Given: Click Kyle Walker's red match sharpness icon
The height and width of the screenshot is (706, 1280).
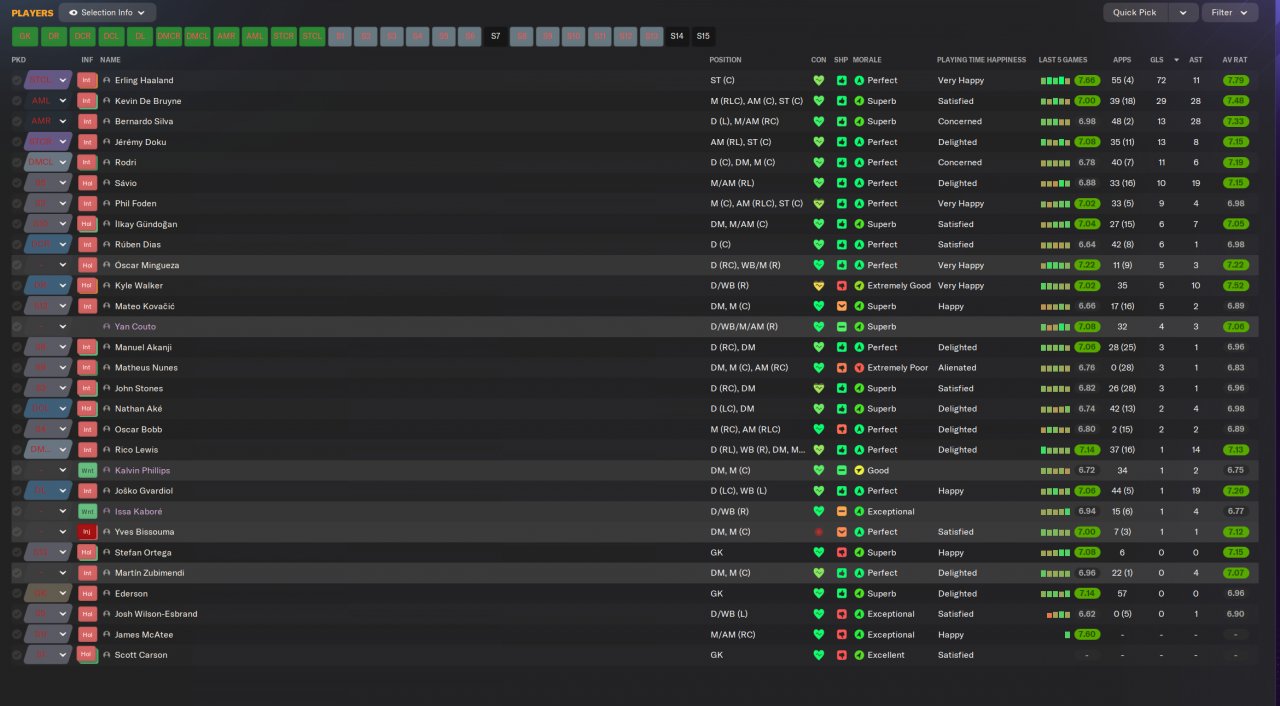Looking at the screenshot, I should [841, 285].
